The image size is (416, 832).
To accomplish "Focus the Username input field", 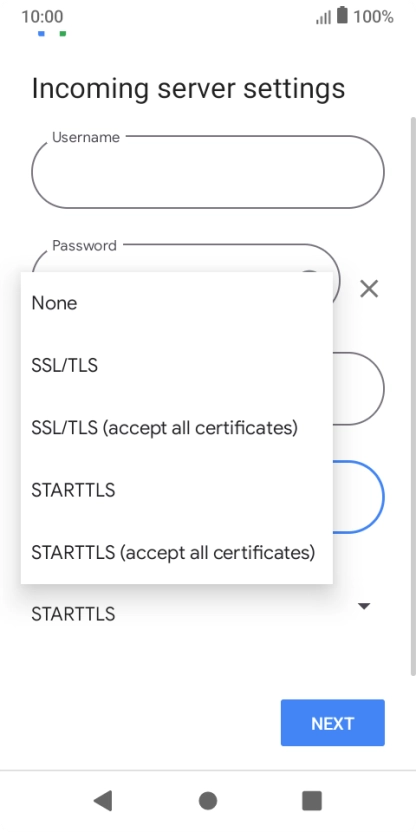I will point(208,172).
